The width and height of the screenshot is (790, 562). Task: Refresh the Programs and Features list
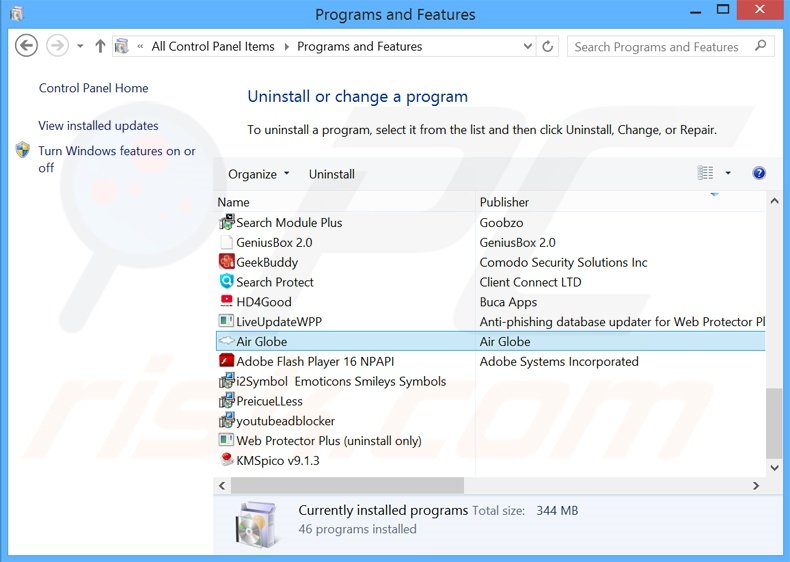tap(548, 46)
